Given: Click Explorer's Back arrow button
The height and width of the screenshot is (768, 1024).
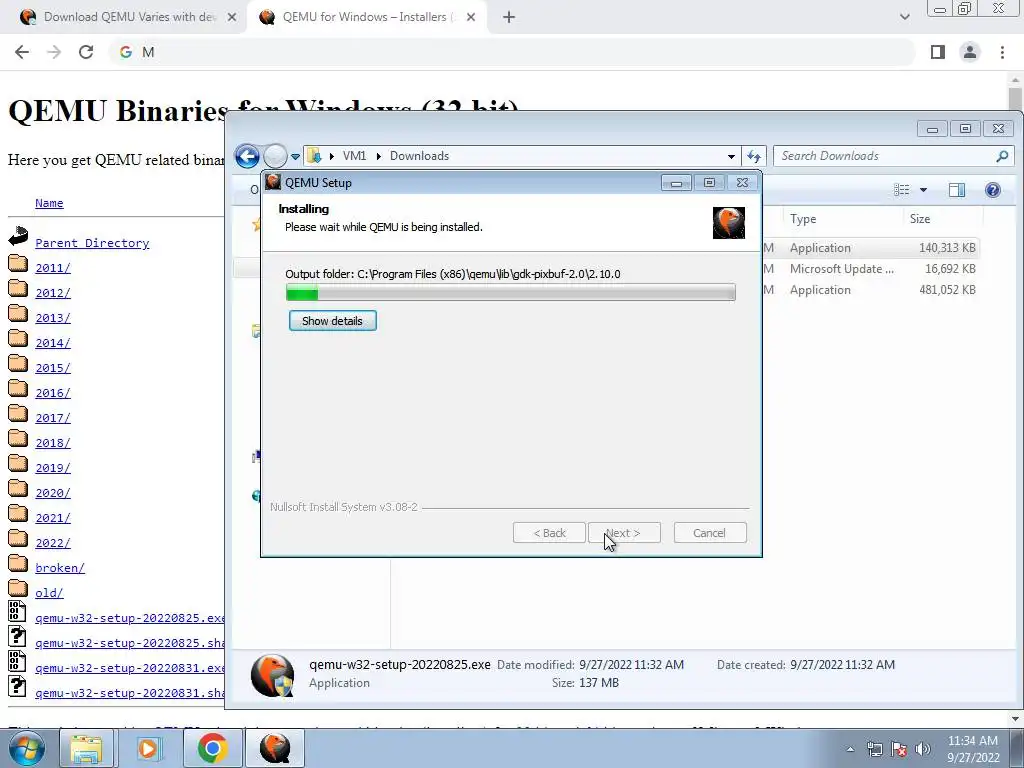Looking at the screenshot, I should coord(248,156).
